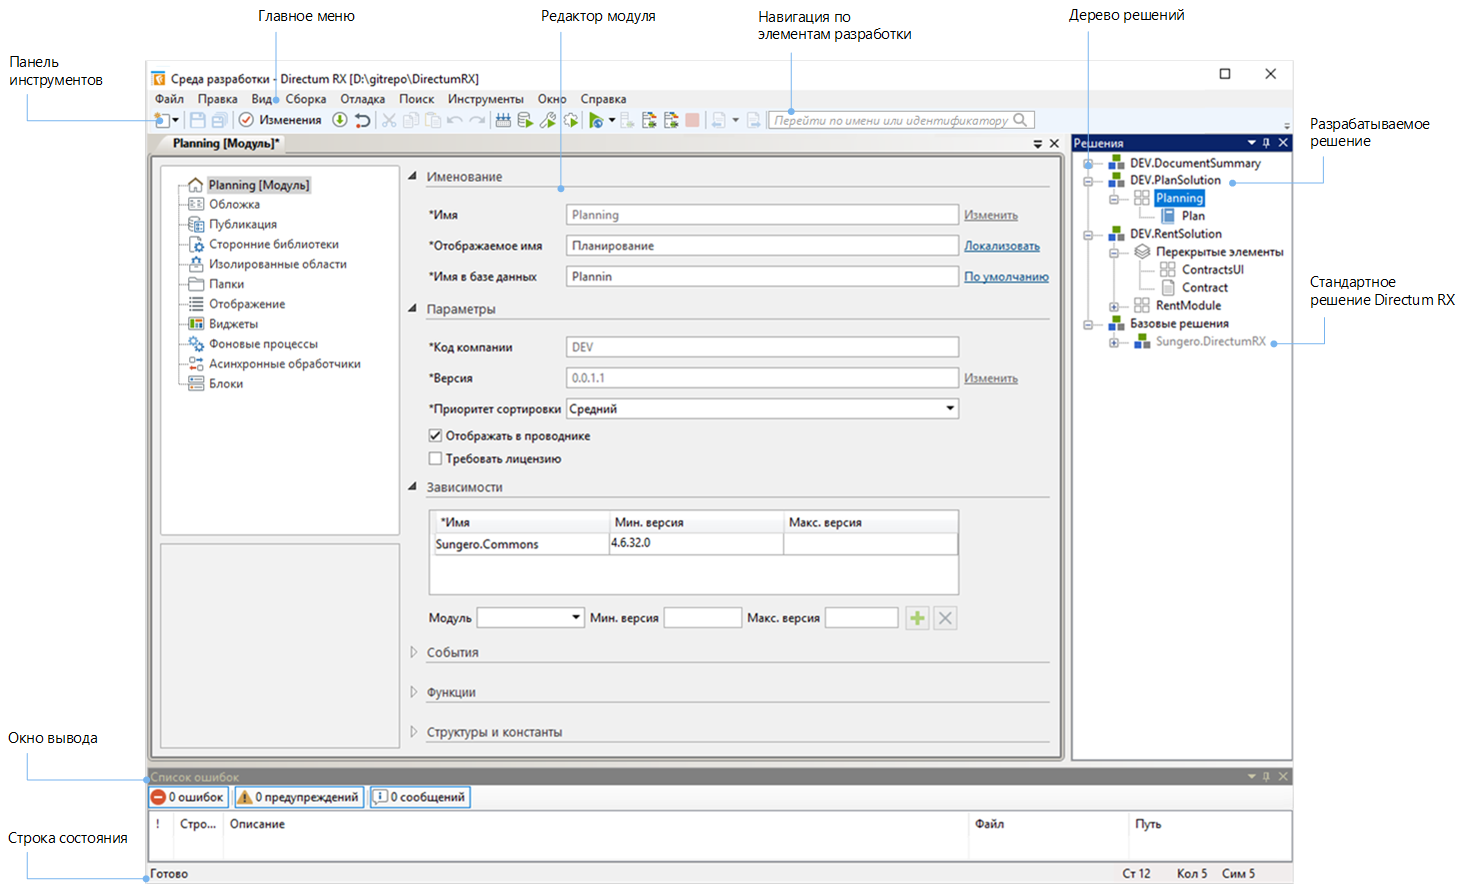Click the scissors cut icon in the toolbar

click(389, 120)
